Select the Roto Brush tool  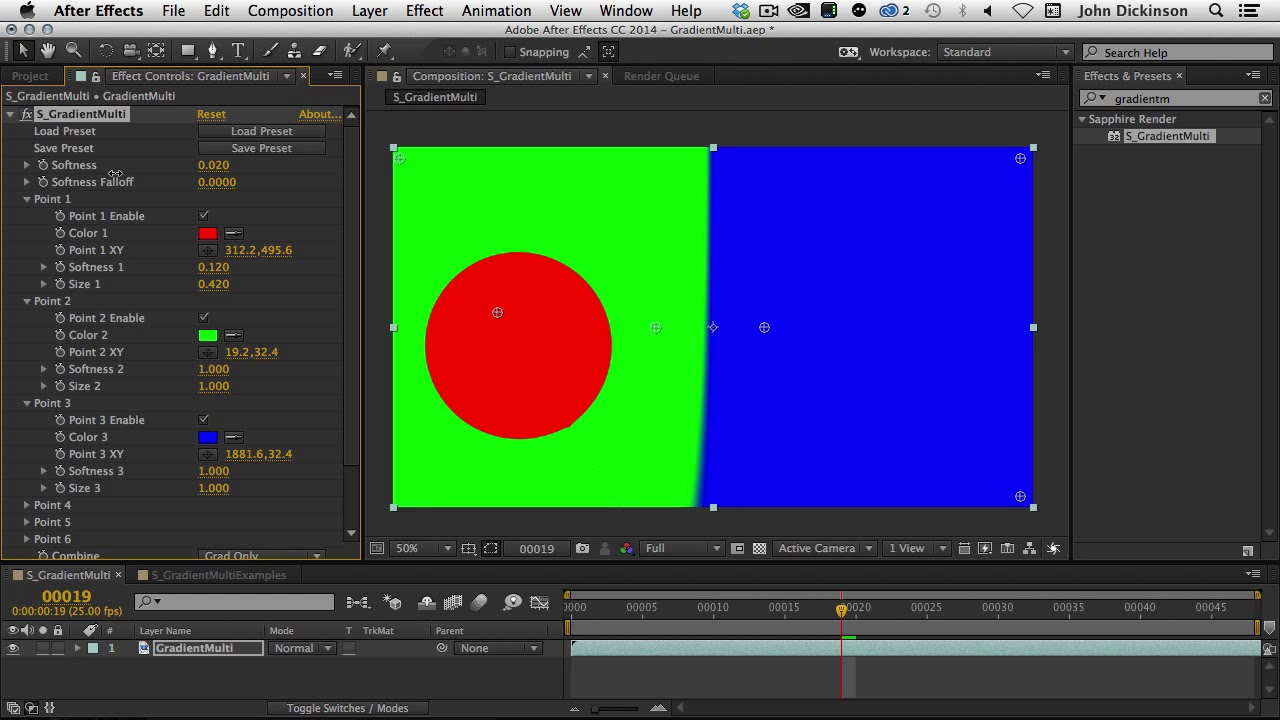[351, 50]
